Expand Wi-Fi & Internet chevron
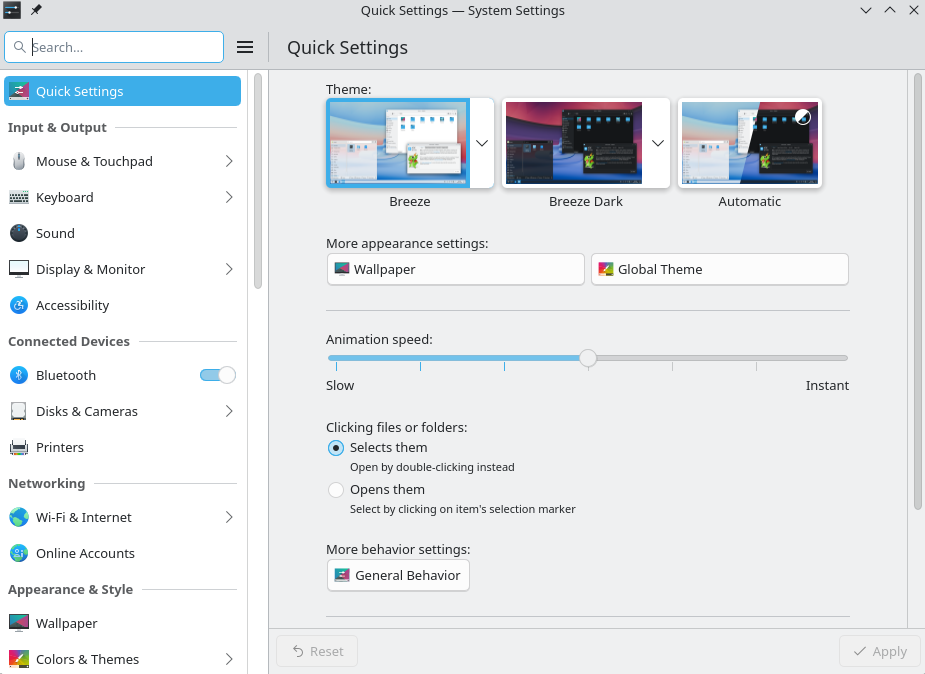Image resolution: width=925 pixels, height=674 pixels. click(229, 517)
